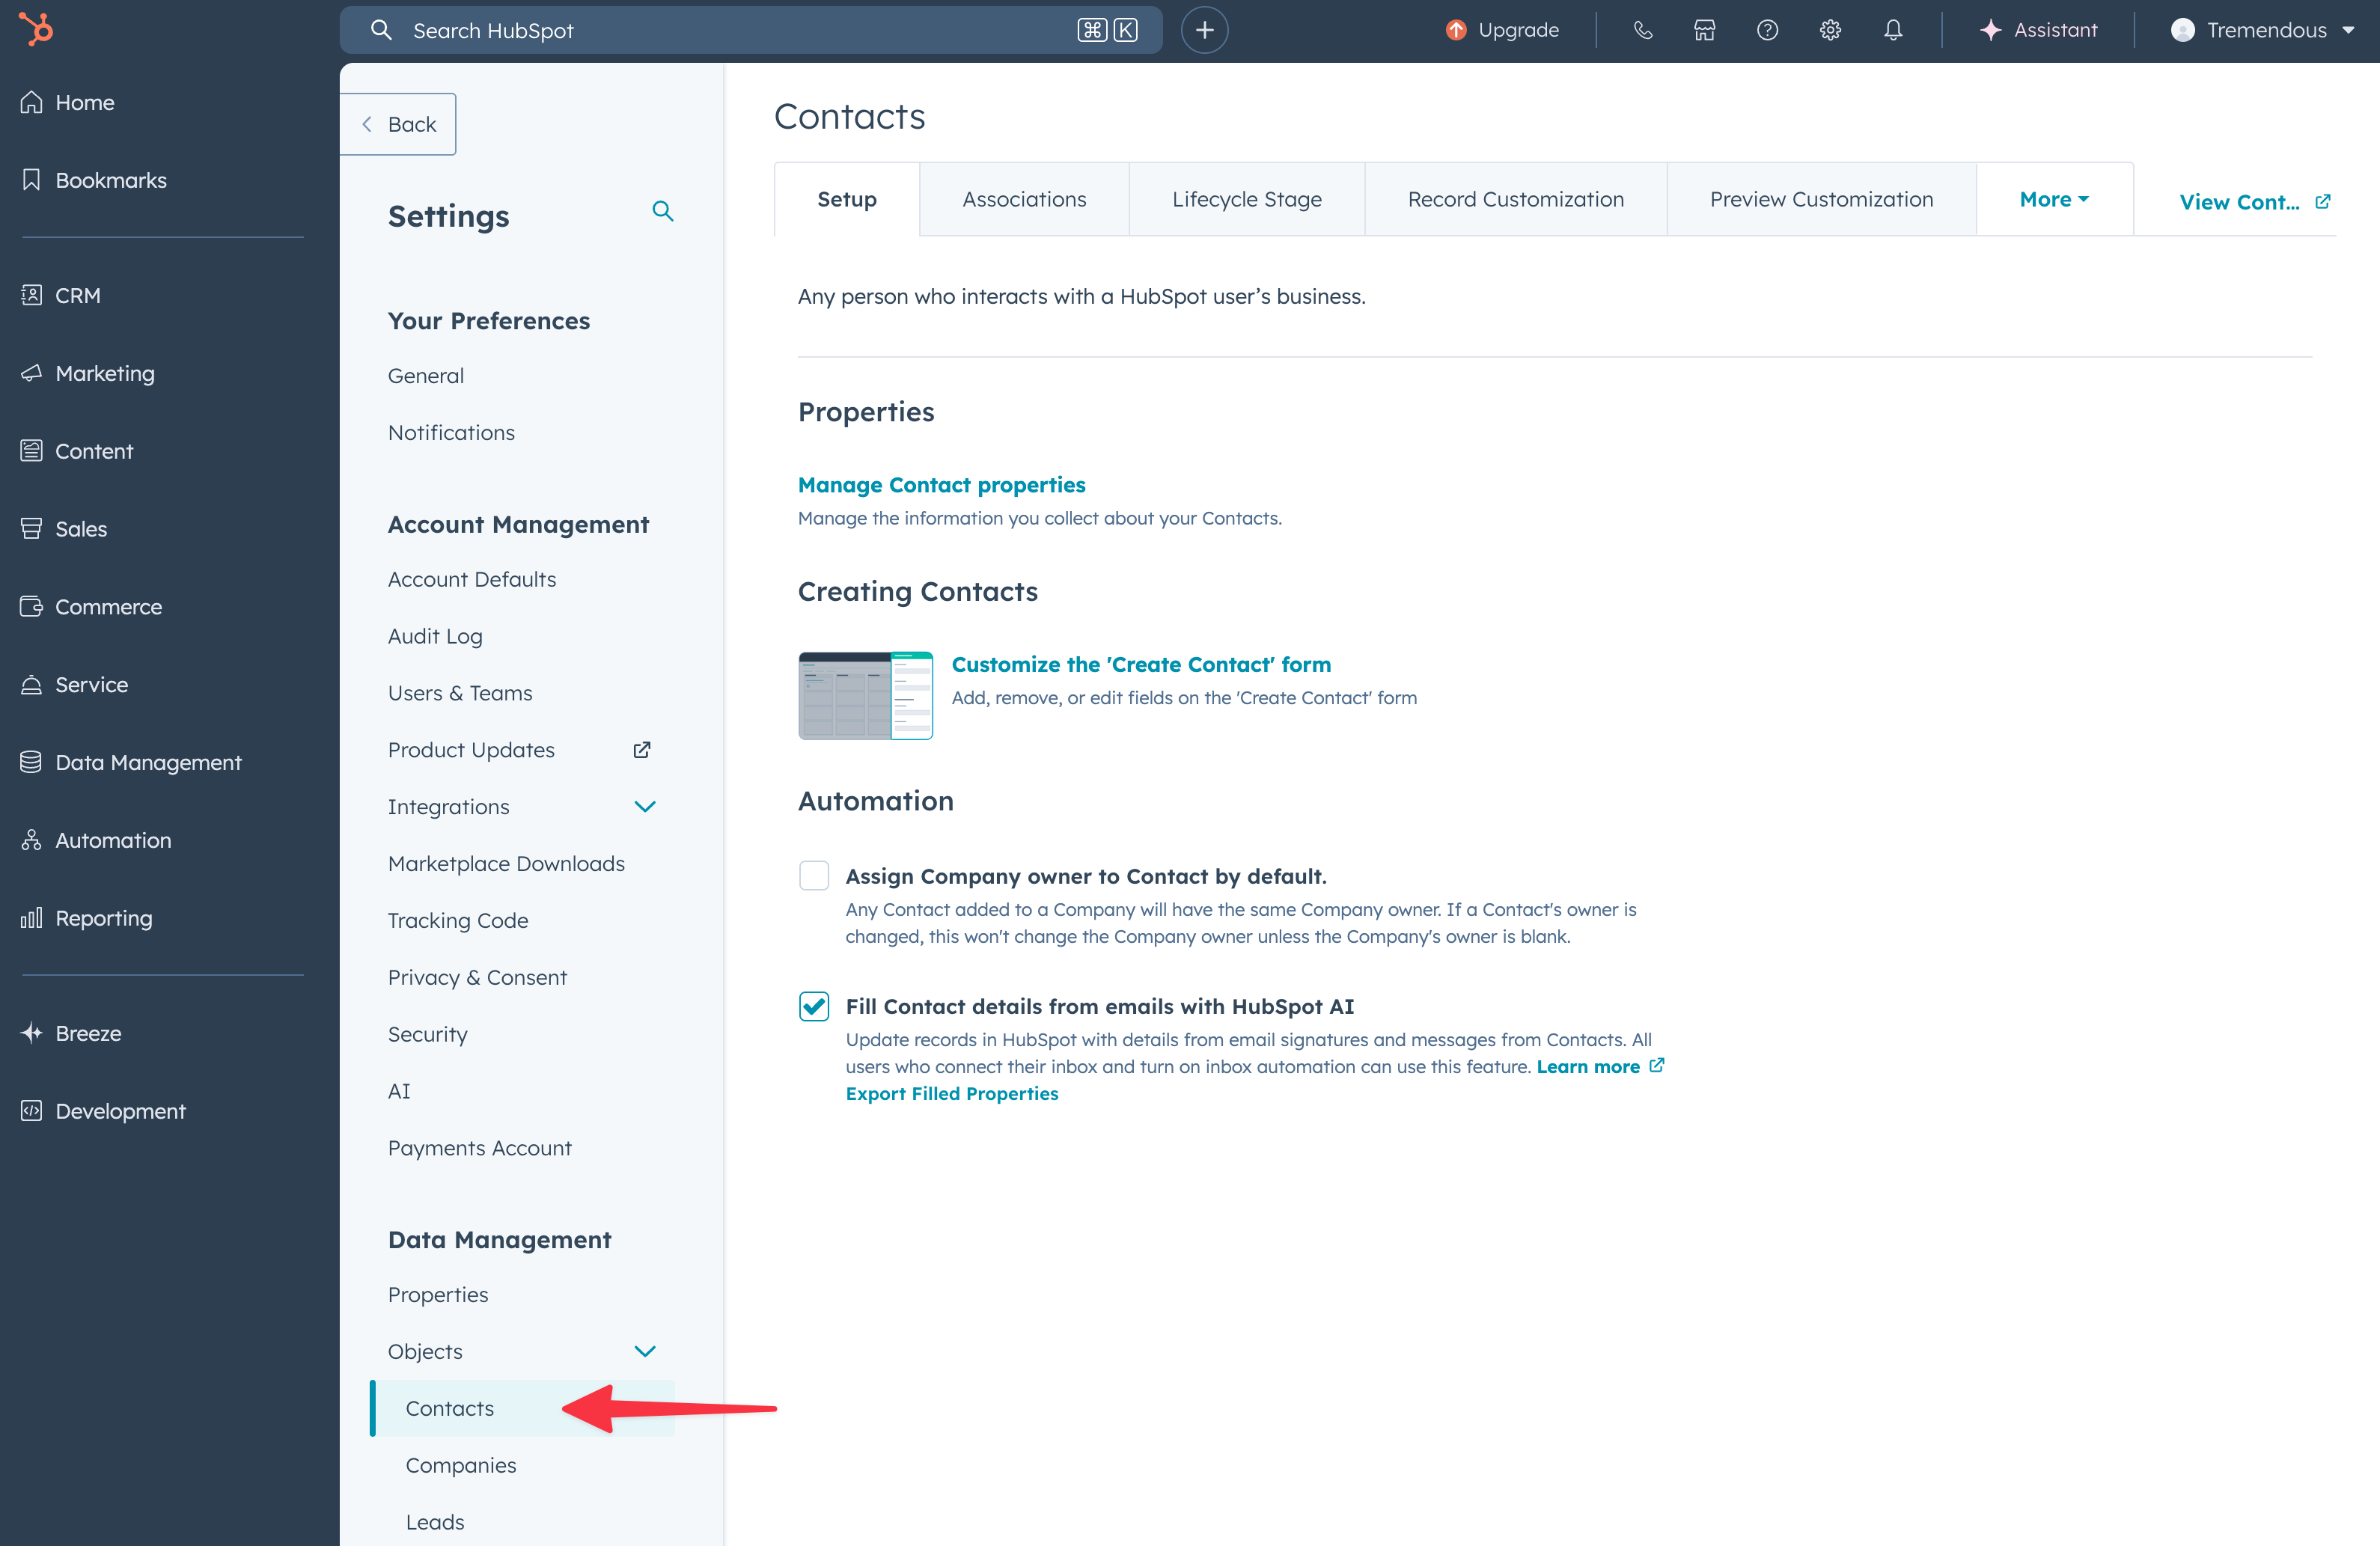Open Manage Contact properties link
This screenshot has height=1546, width=2380.
(941, 485)
